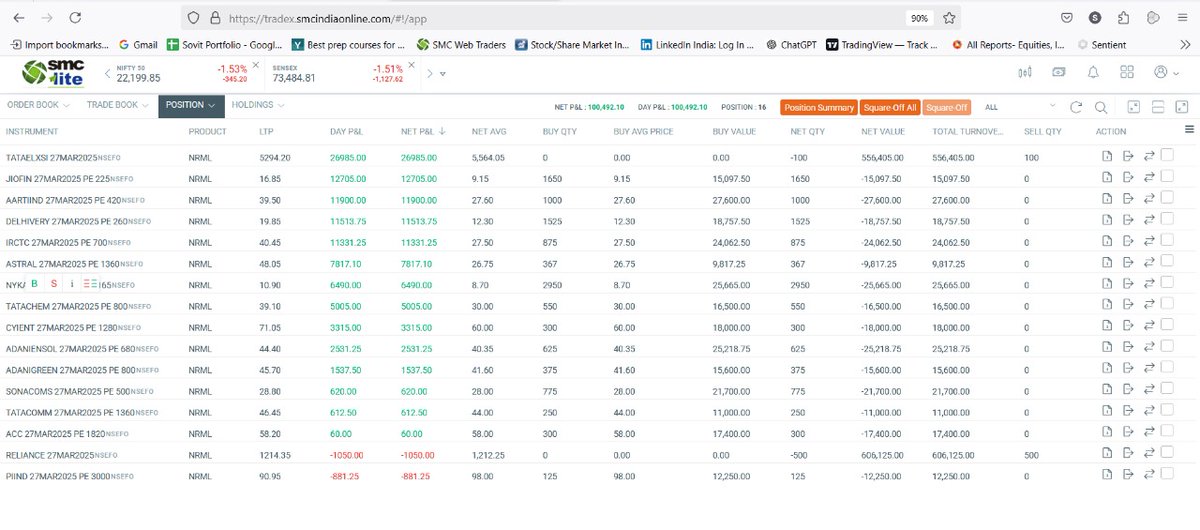The image size is (1200, 530).
Task: Click the Sell S button on NYKAA row
Action: 54,283
